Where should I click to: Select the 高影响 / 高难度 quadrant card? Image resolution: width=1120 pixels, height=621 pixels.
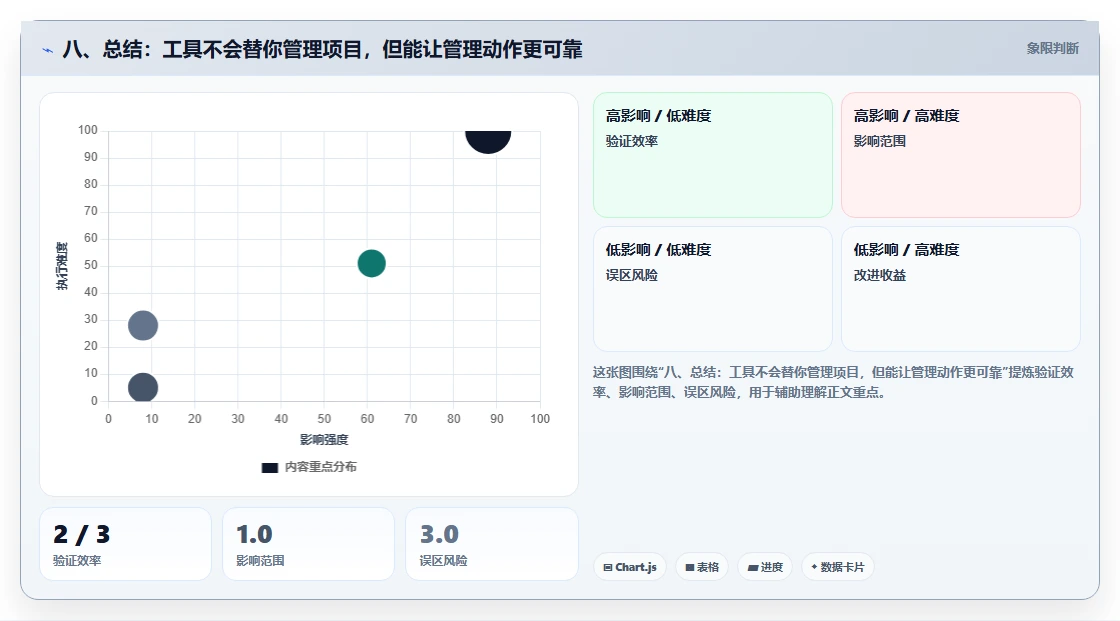pos(961,155)
